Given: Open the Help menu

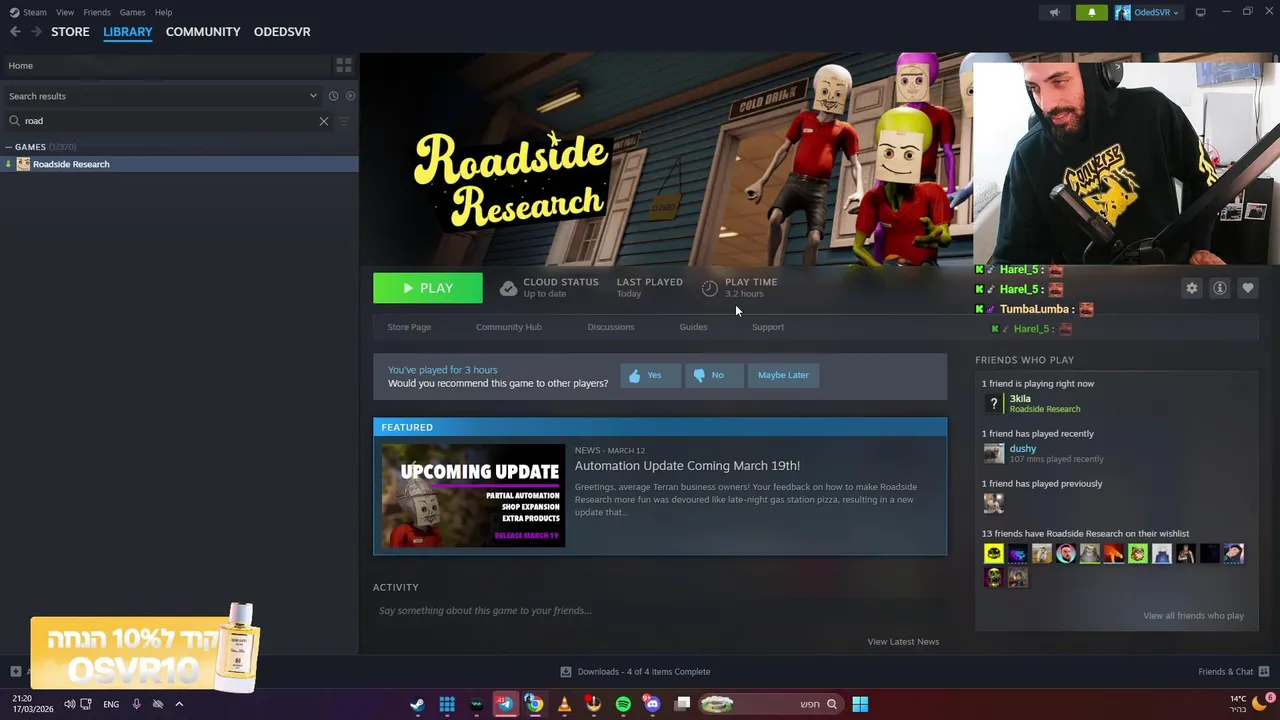Looking at the screenshot, I should pyautogui.click(x=163, y=12).
